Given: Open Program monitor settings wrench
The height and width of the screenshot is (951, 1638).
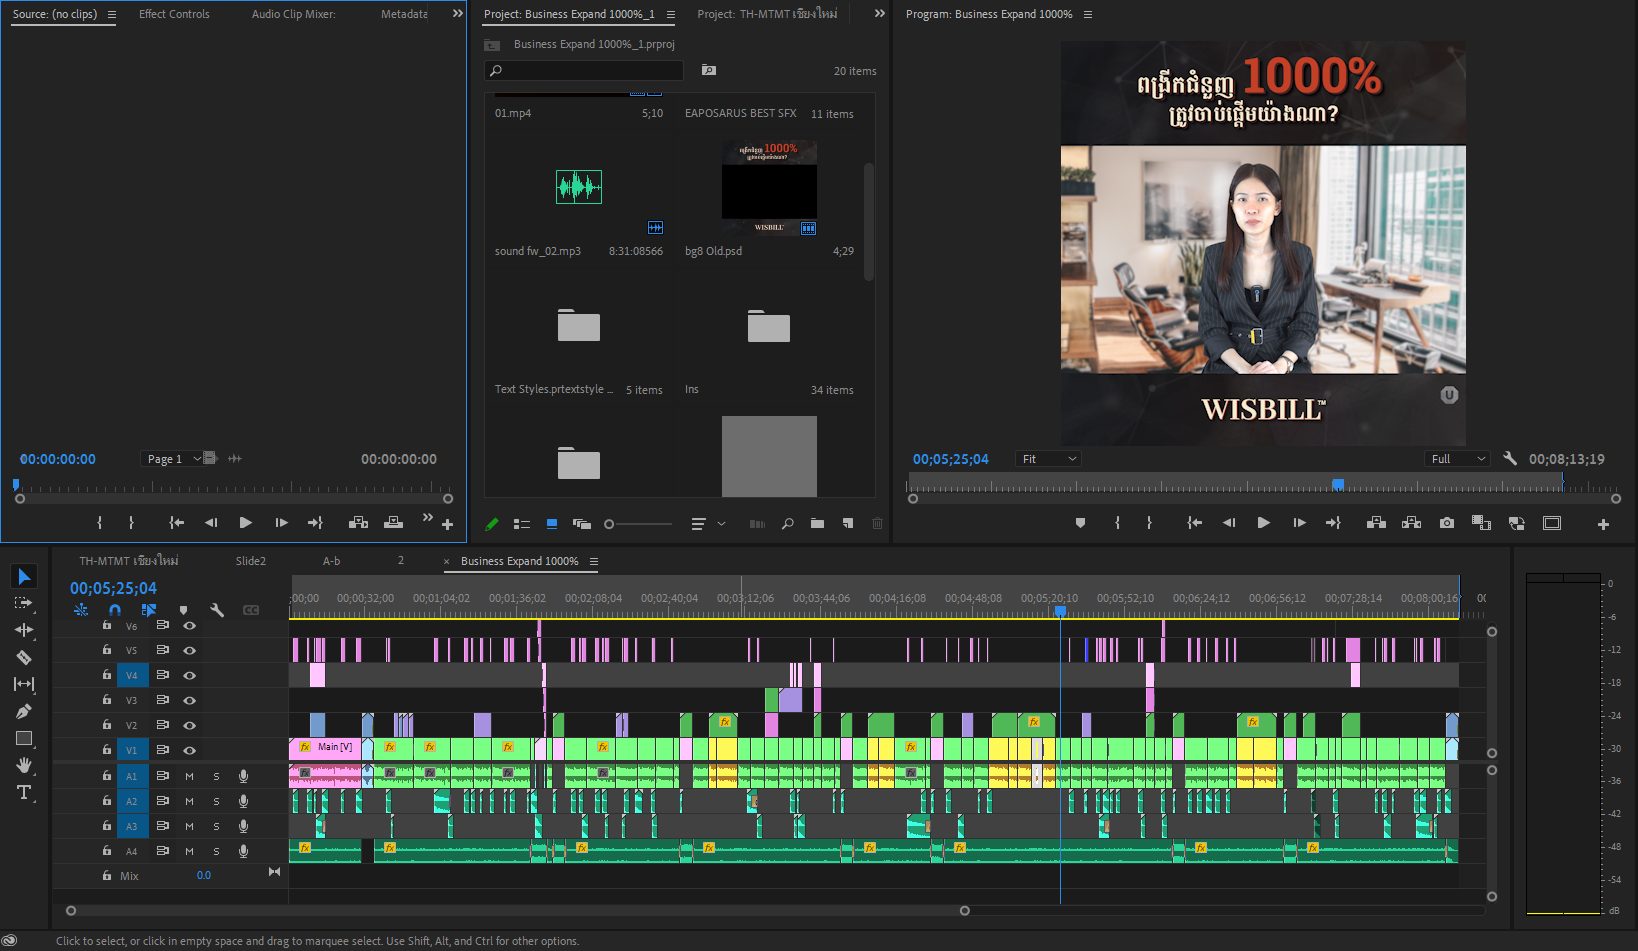Looking at the screenshot, I should (x=1510, y=459).
